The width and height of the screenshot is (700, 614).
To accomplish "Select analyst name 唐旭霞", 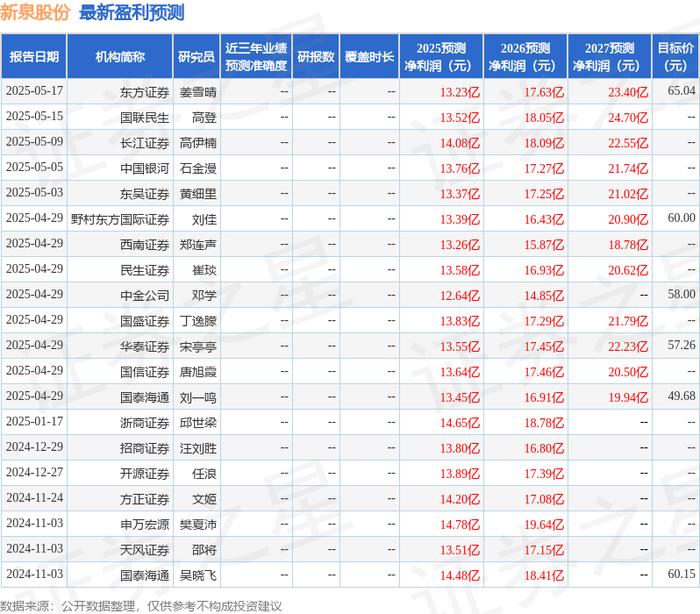I will pos(198,372).
